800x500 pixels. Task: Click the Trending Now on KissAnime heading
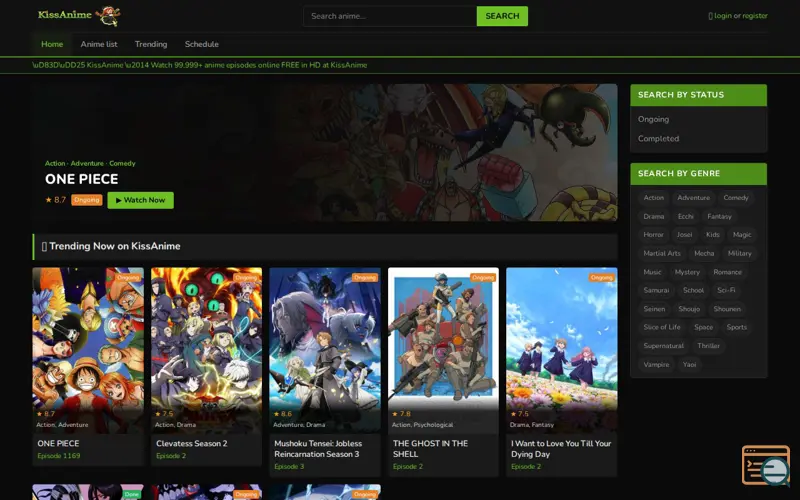click(x=115, y=246)
